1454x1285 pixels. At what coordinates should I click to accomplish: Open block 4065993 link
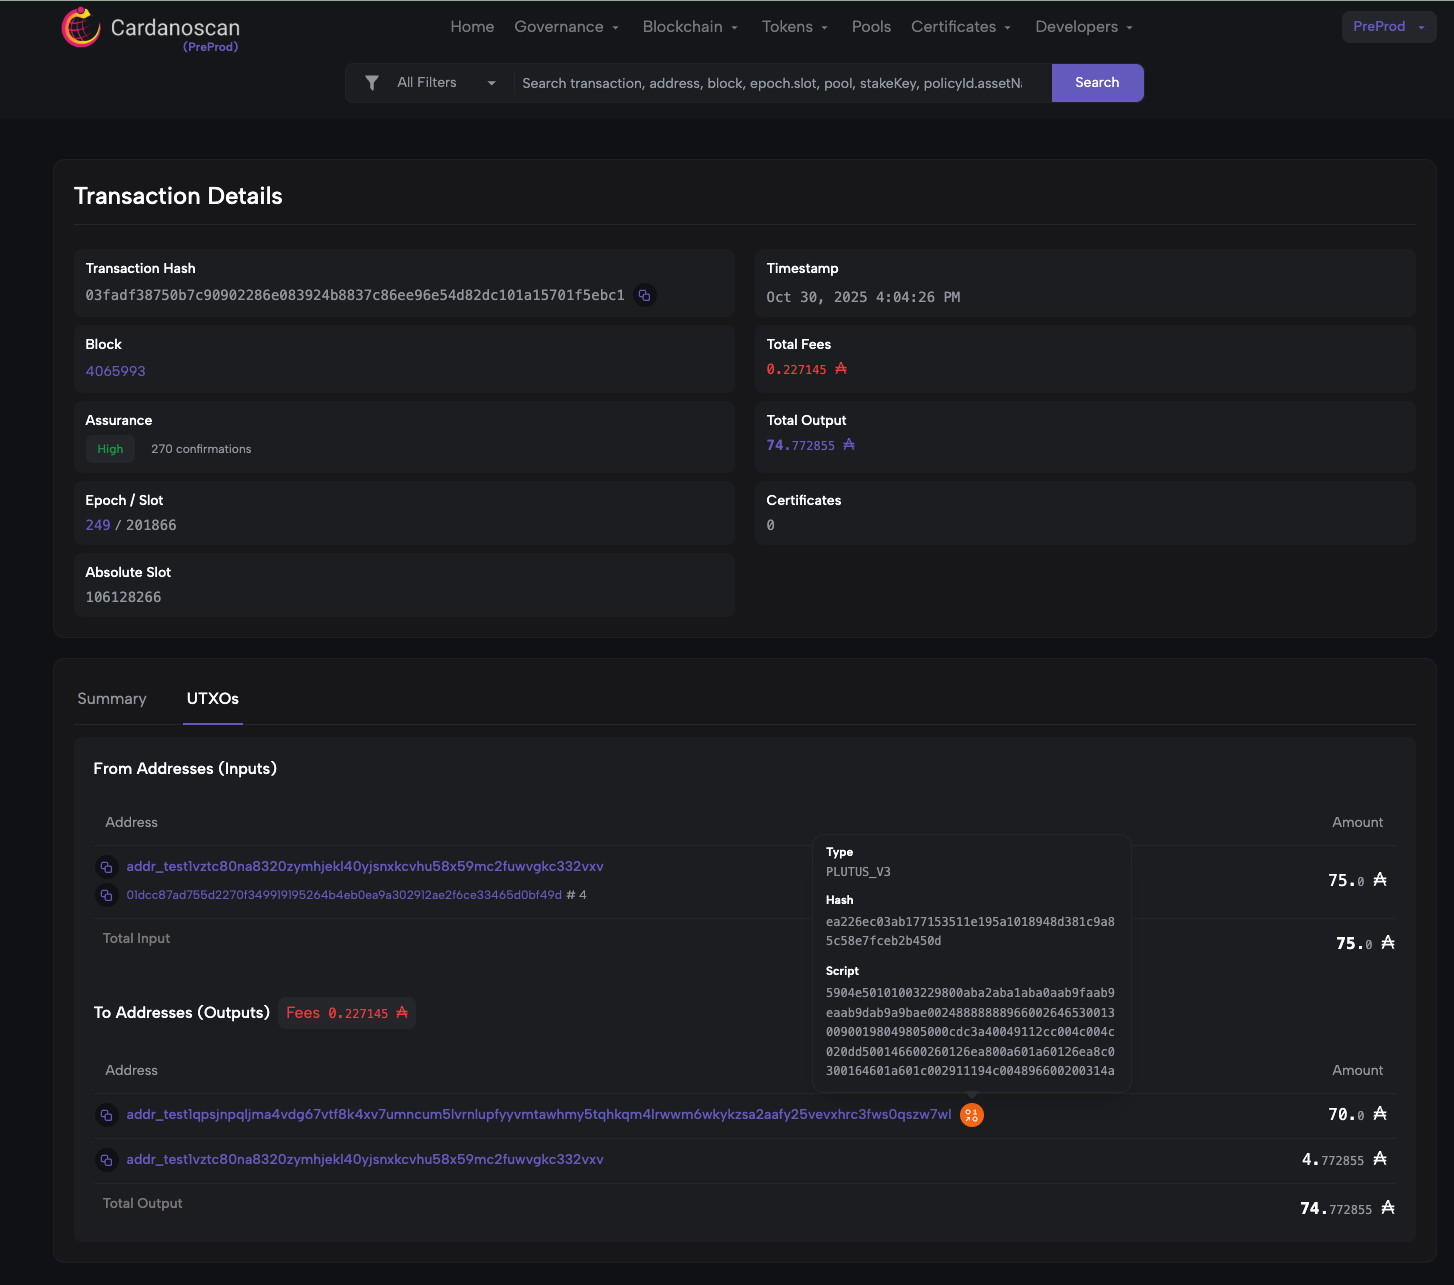[x=115, y=371]
